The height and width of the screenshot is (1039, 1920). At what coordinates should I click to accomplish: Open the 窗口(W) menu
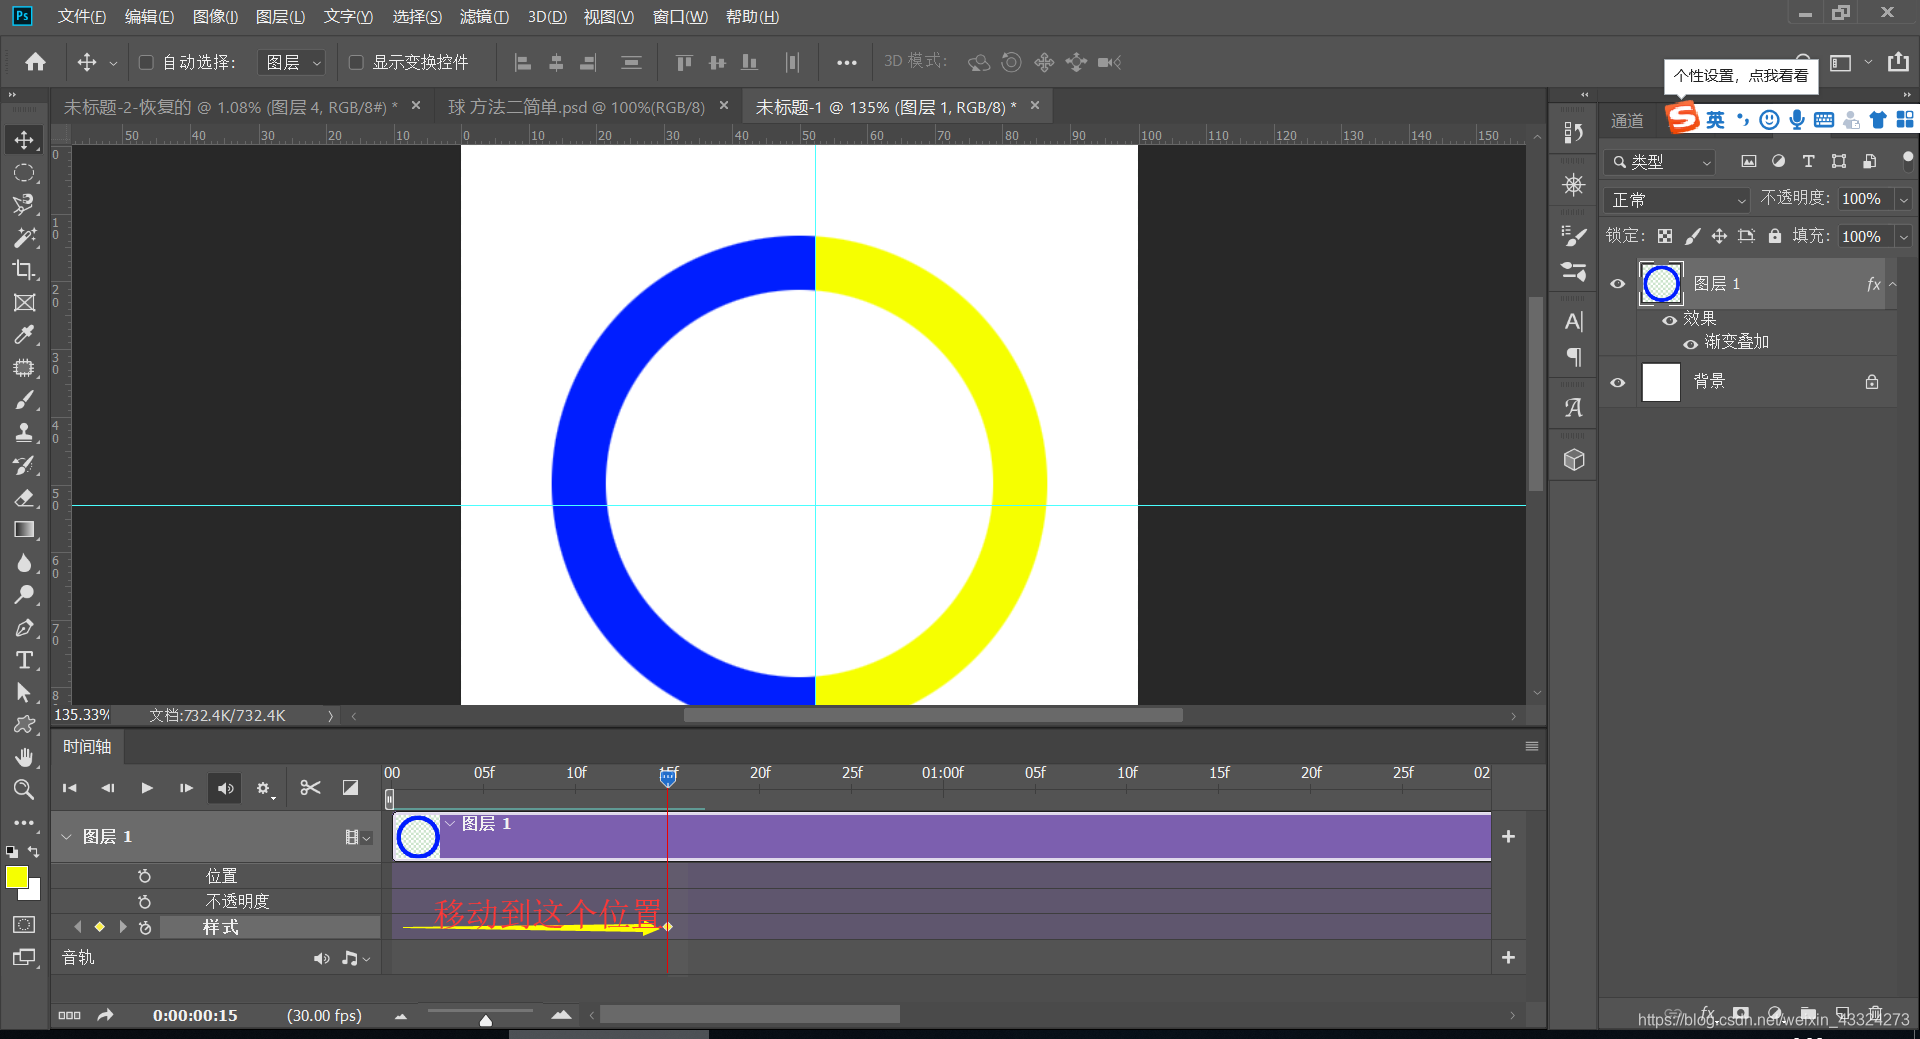pyautogui.click(x=680, y=17)
